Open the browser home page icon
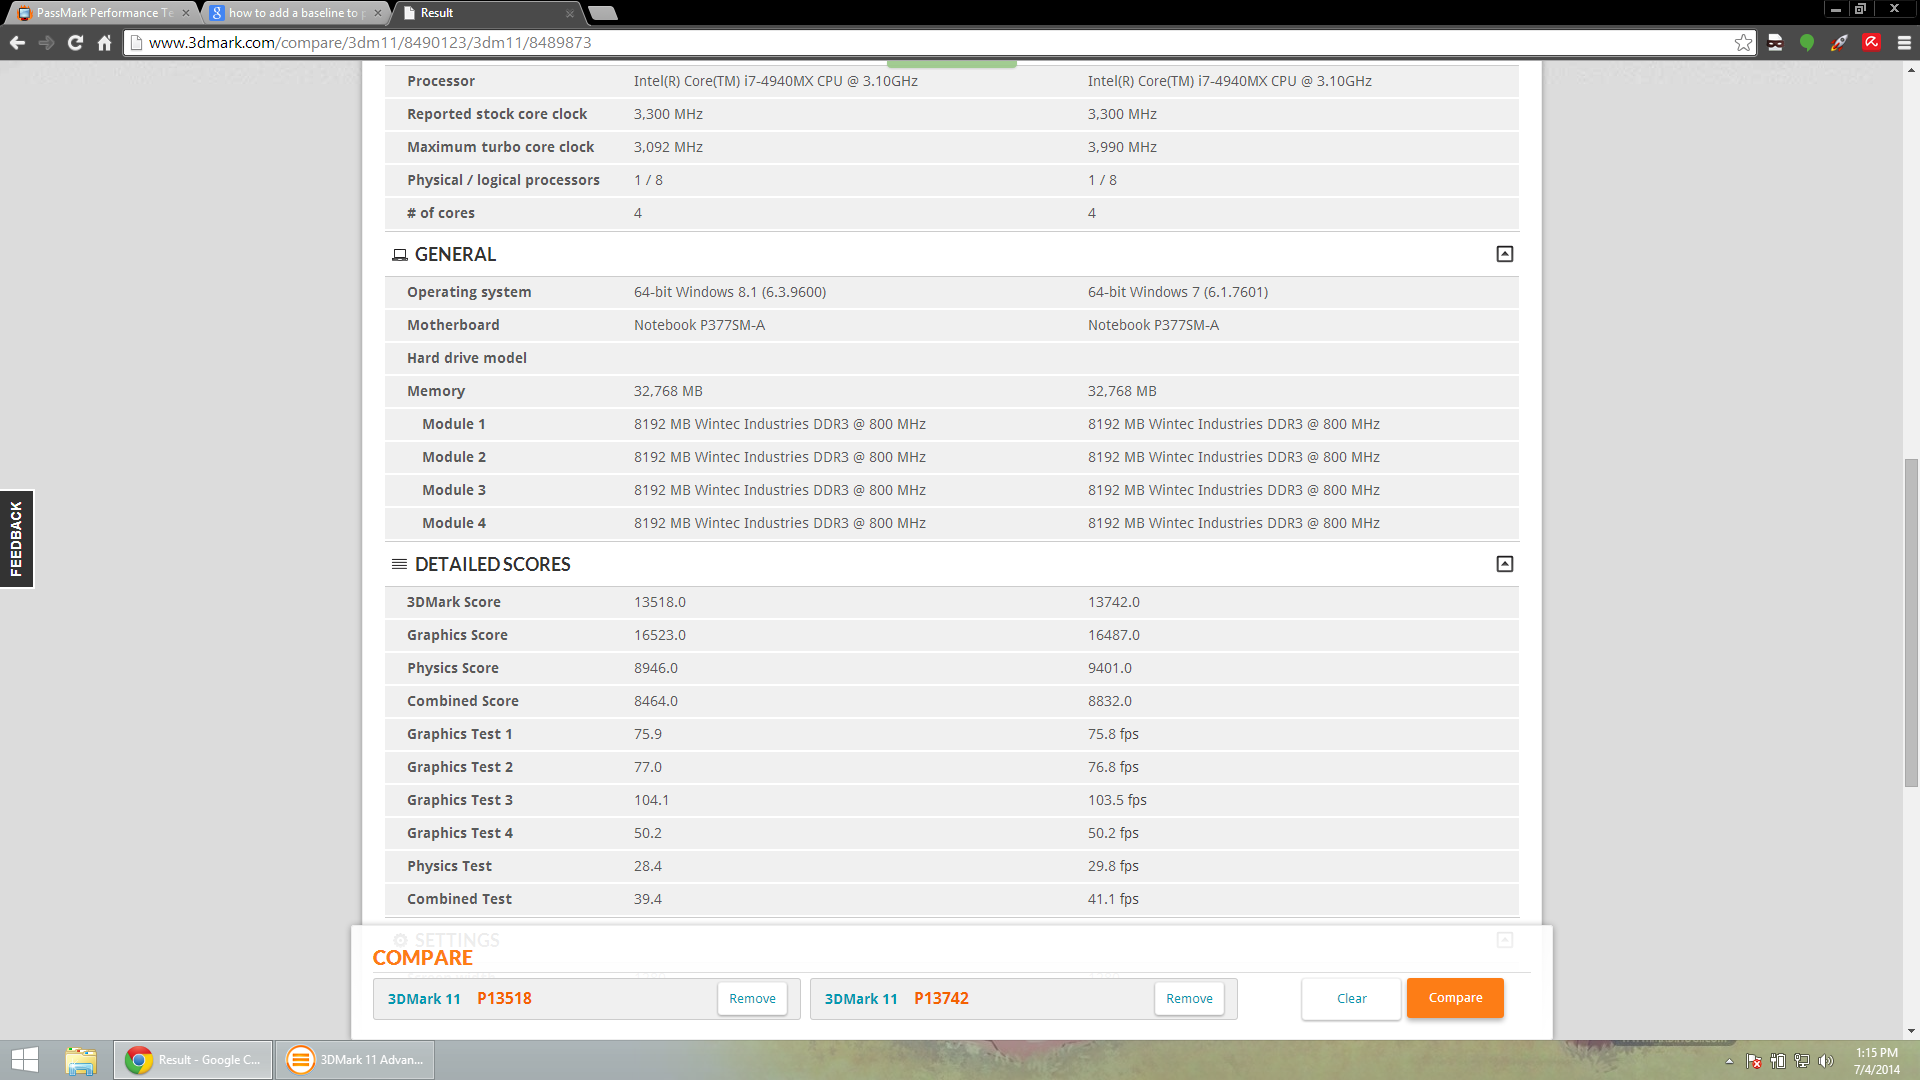Viewport: 1920px width, 1080px height. pyautogui.click(x=104, y=42)
